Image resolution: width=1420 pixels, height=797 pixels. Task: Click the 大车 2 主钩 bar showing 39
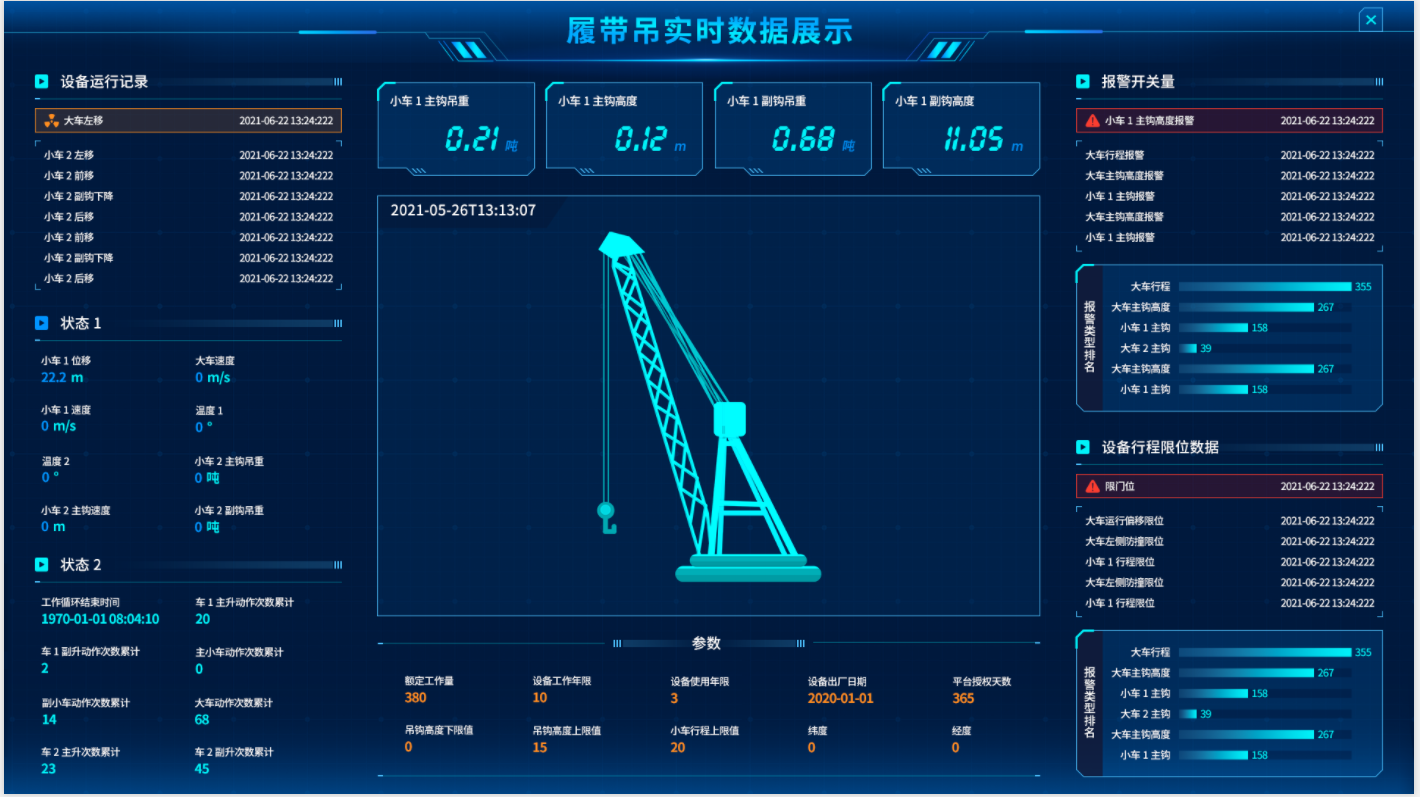1188,349
